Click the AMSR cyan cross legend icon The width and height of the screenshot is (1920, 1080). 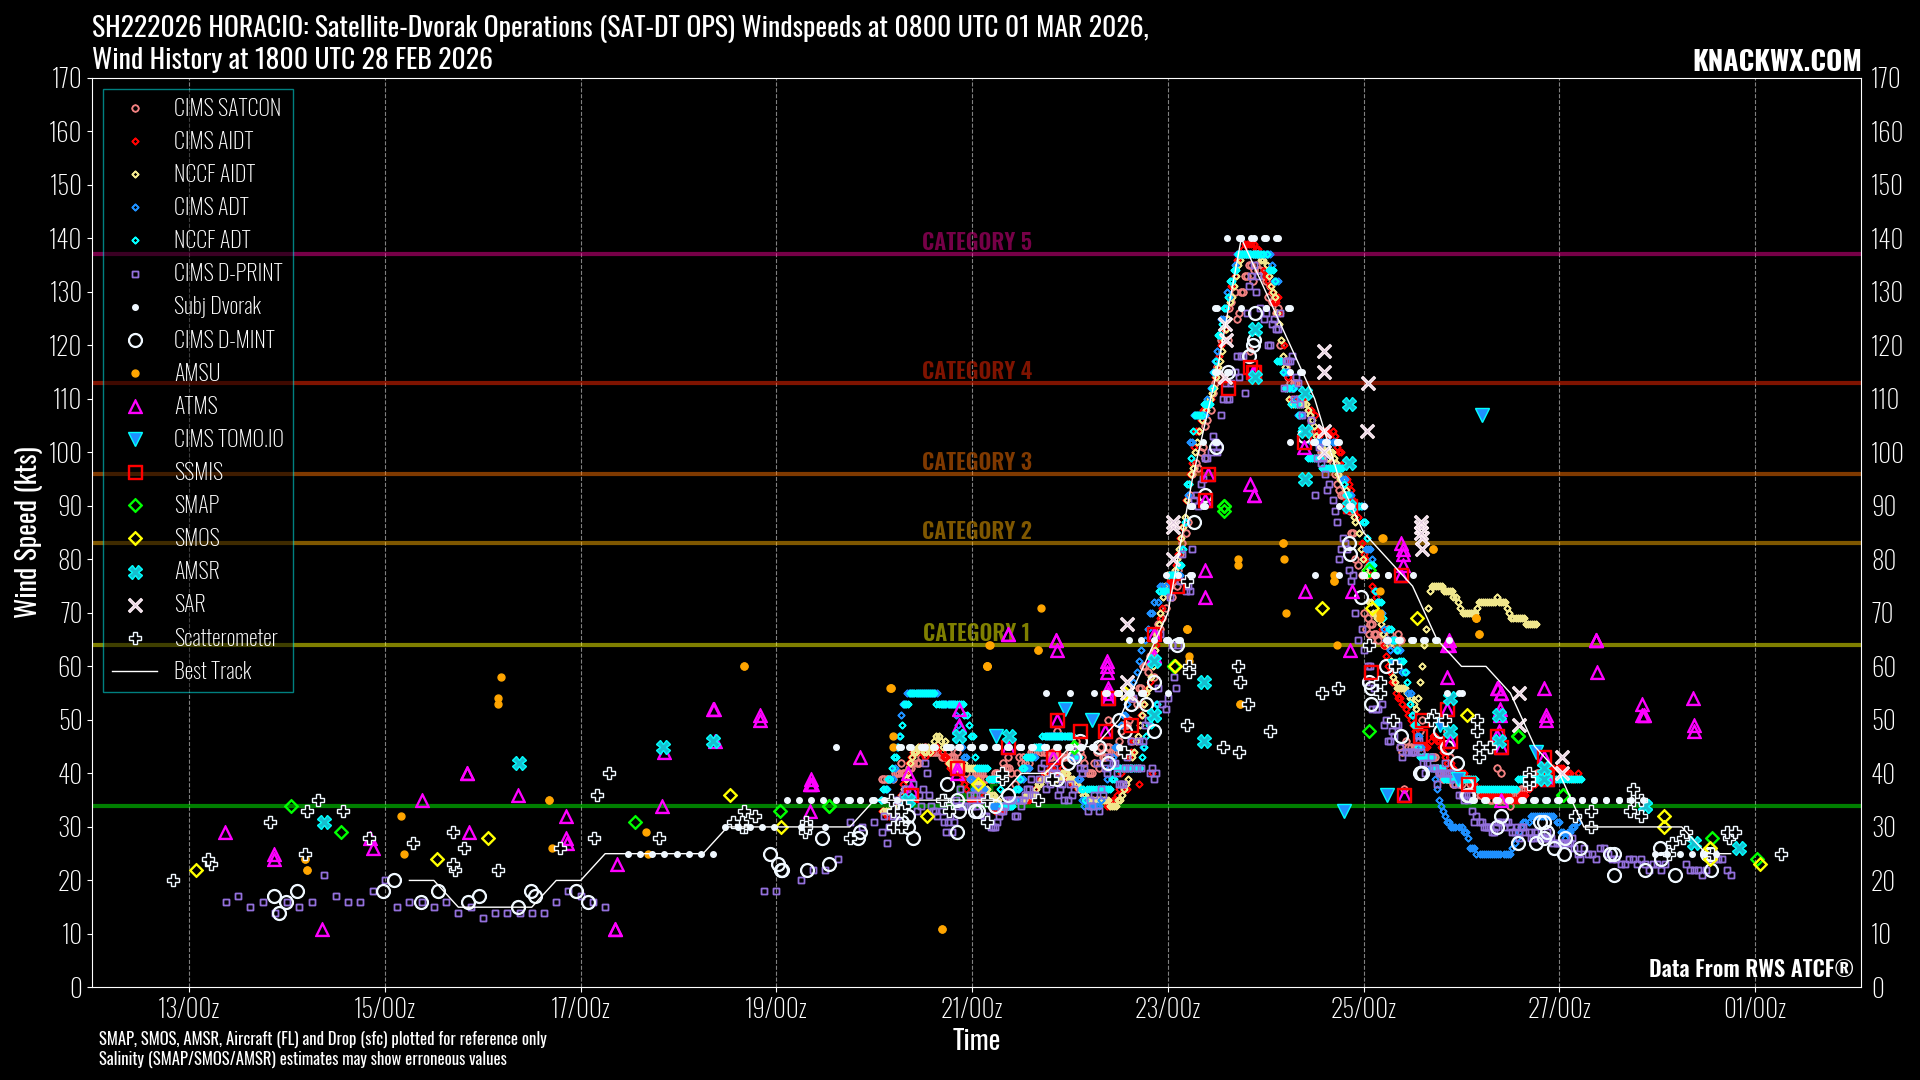[136, 571]
